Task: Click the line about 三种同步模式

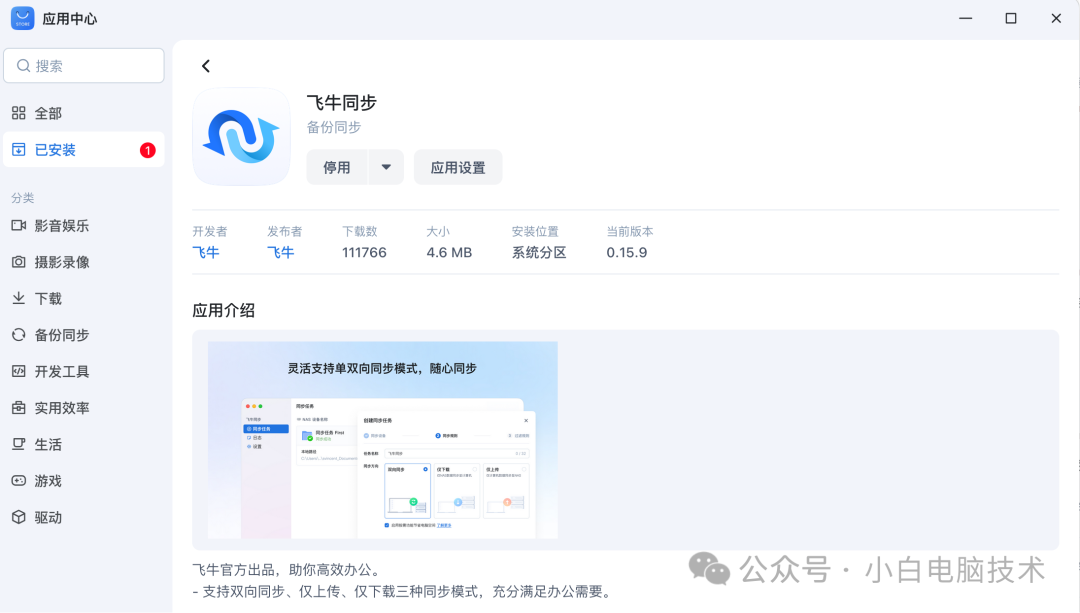Action: (x=403, y=592)
